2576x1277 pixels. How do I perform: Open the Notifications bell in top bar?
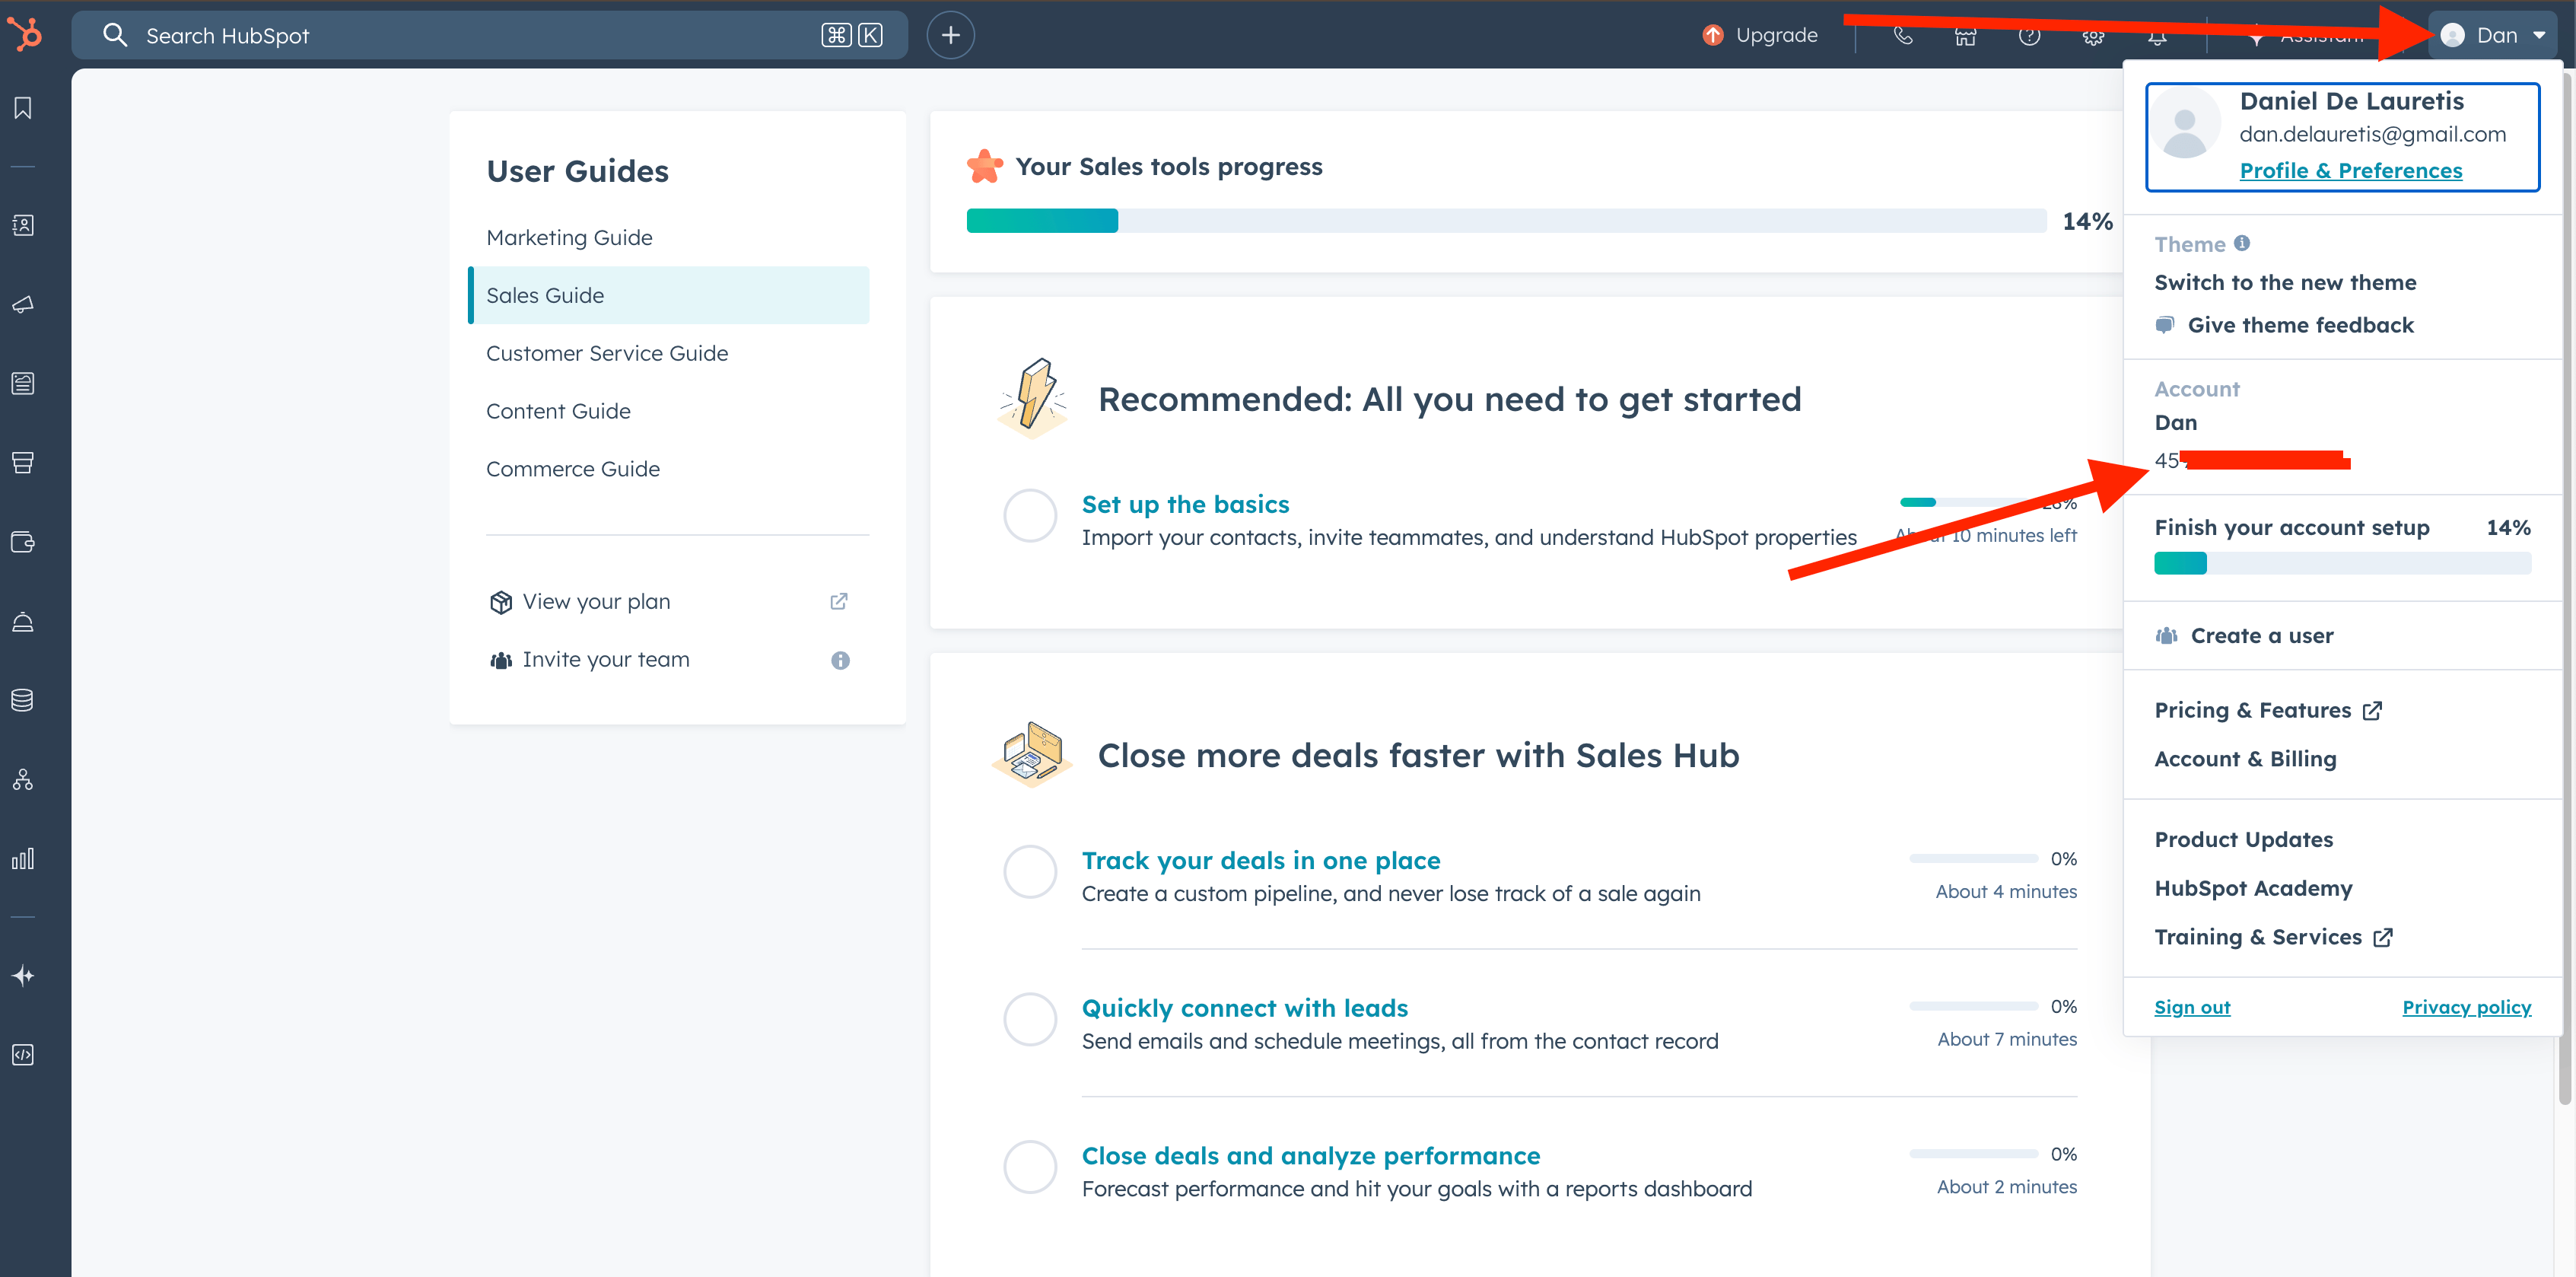[x=2157, y=35]
